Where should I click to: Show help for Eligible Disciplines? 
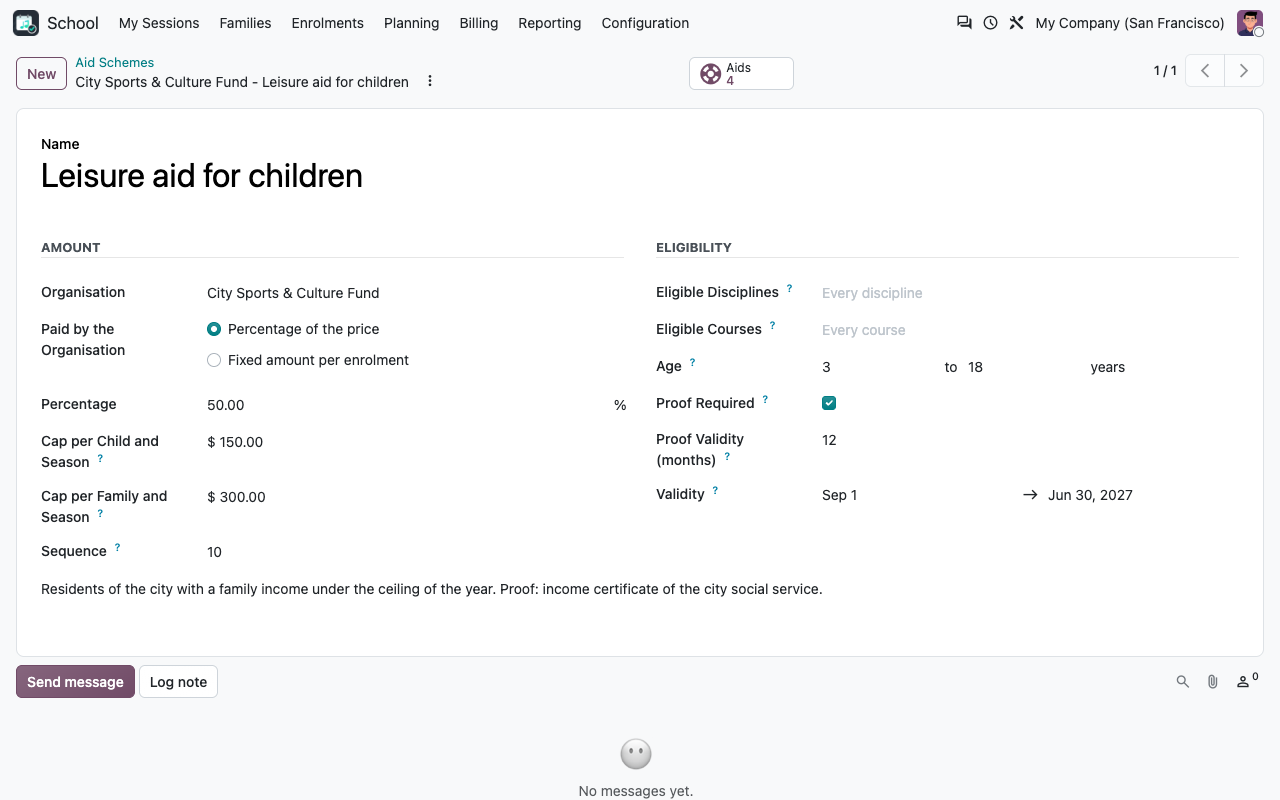click(789, 288)
